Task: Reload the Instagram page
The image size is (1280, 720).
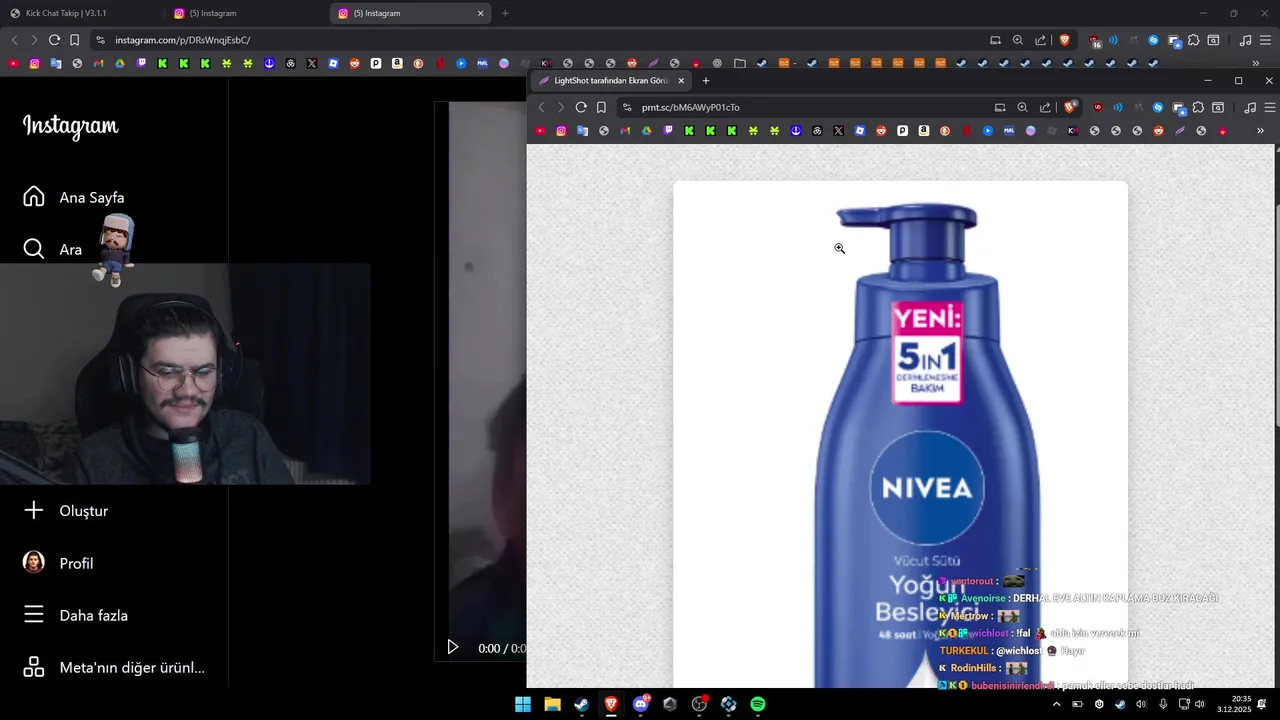Action: point(54,40)
